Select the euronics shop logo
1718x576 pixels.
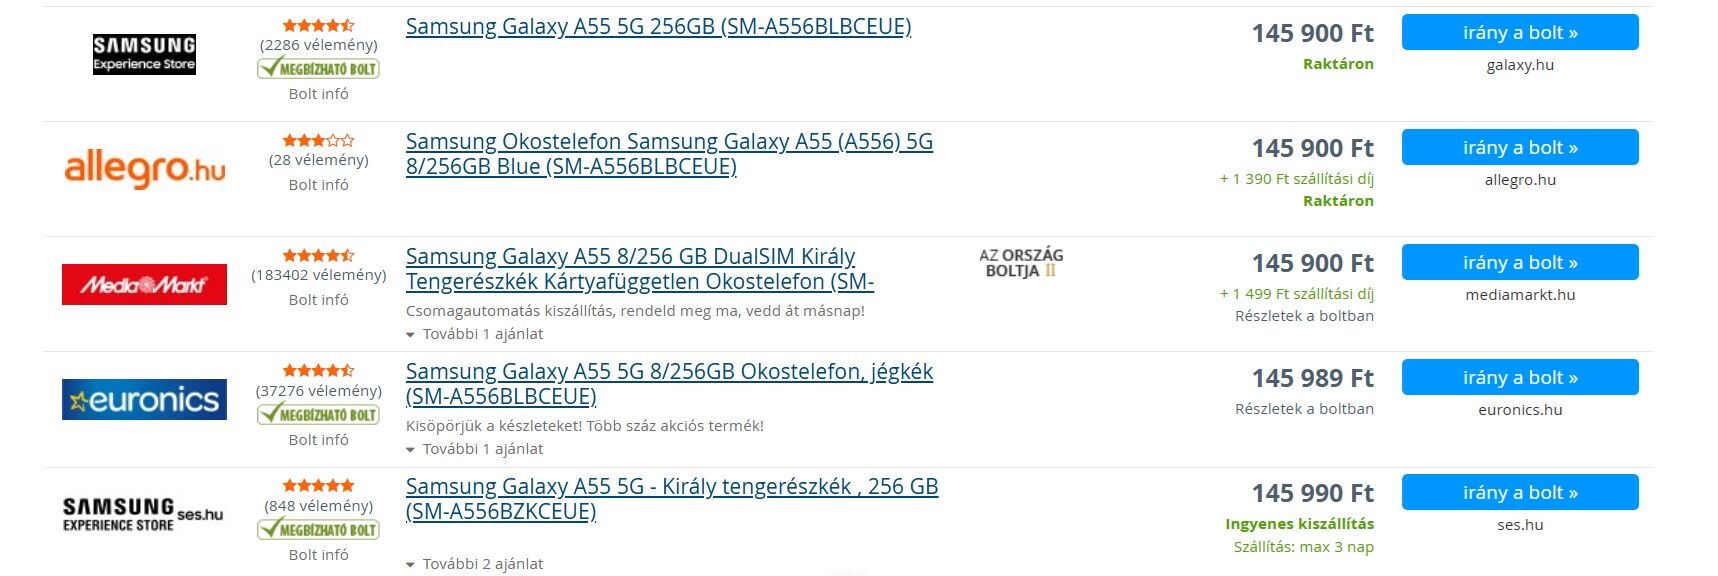coord(144,400)
